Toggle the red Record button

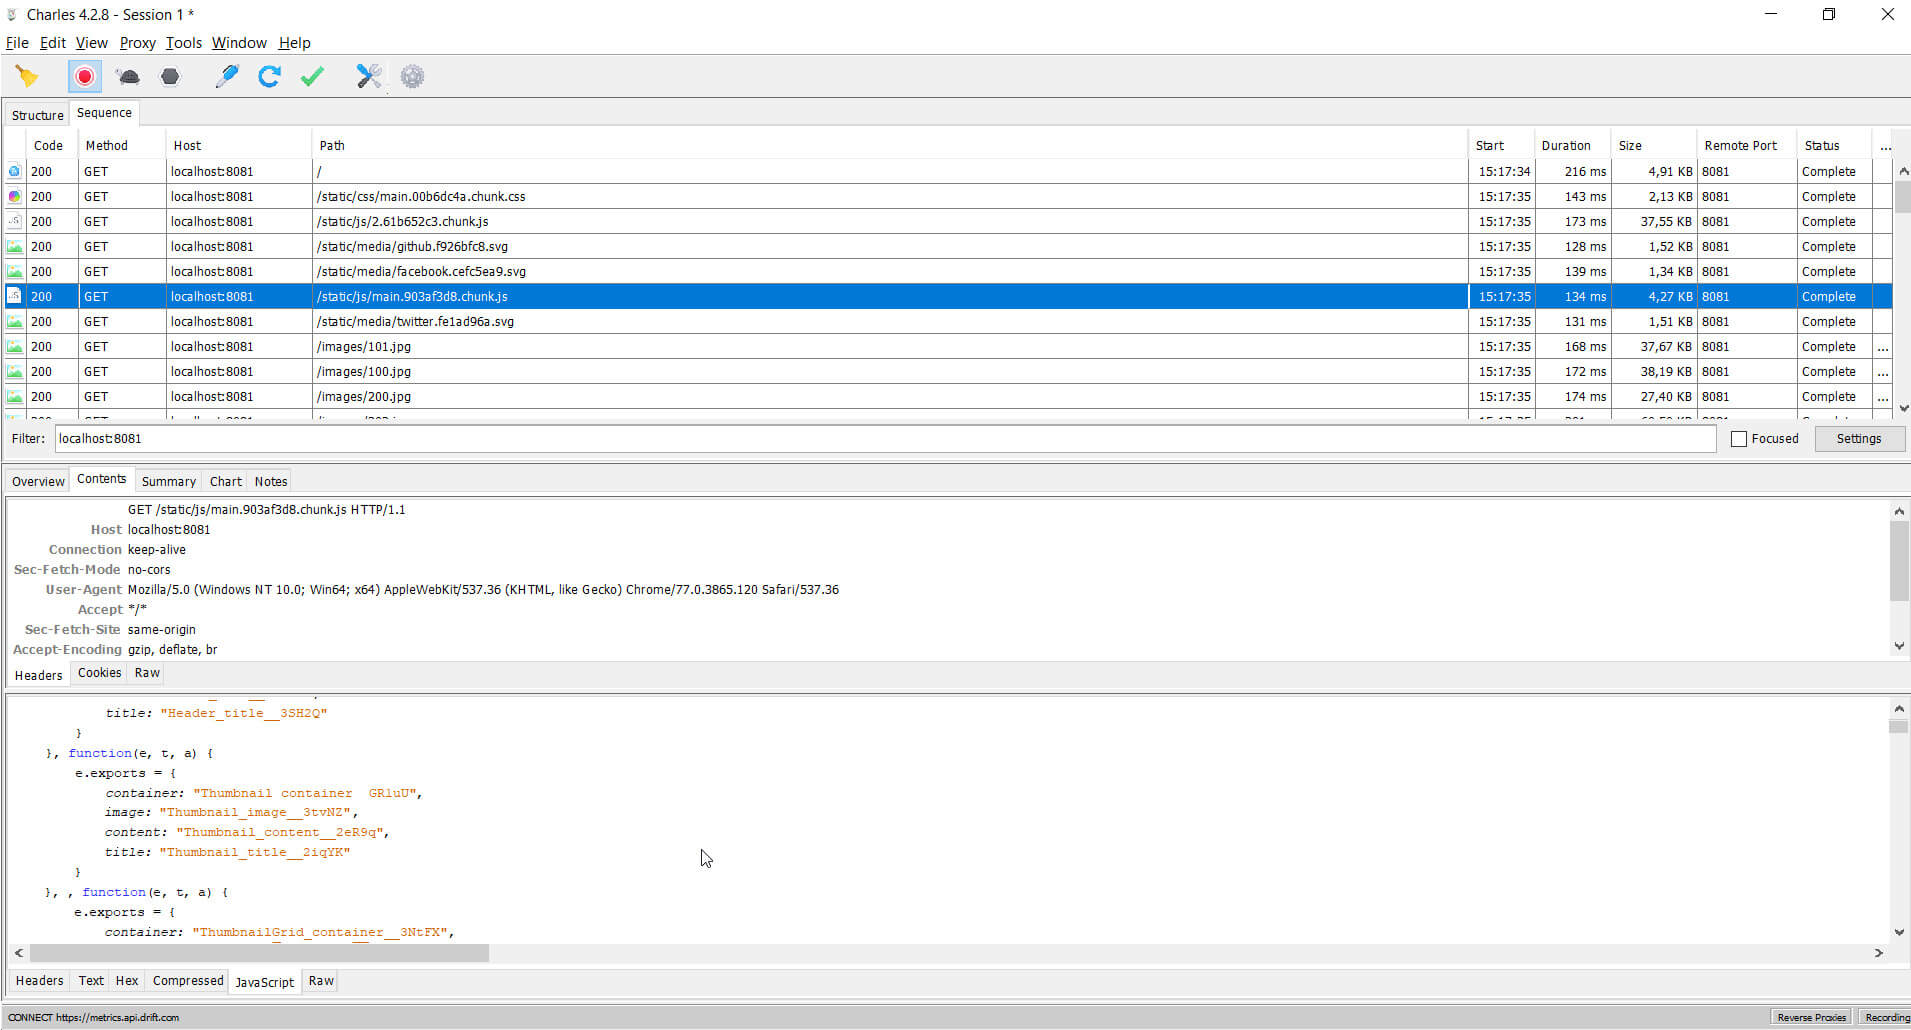tap(85, 76)
